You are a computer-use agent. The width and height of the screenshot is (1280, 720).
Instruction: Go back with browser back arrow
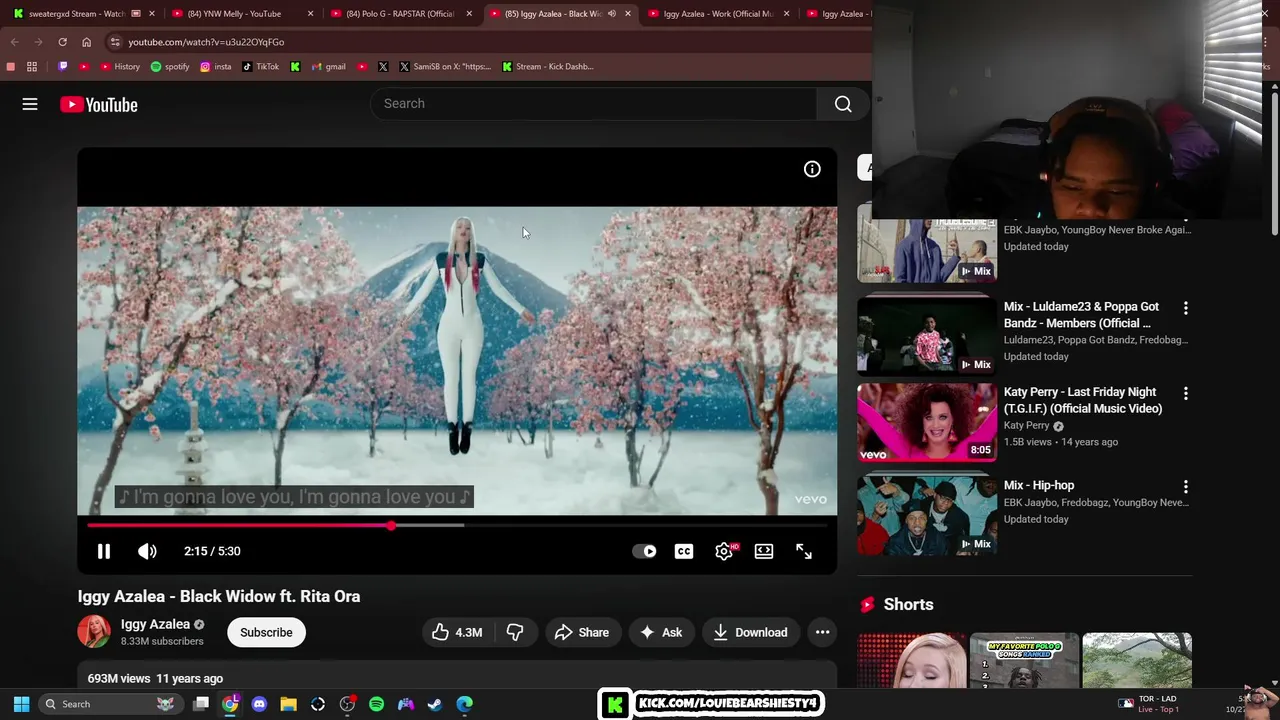[14, 42]
